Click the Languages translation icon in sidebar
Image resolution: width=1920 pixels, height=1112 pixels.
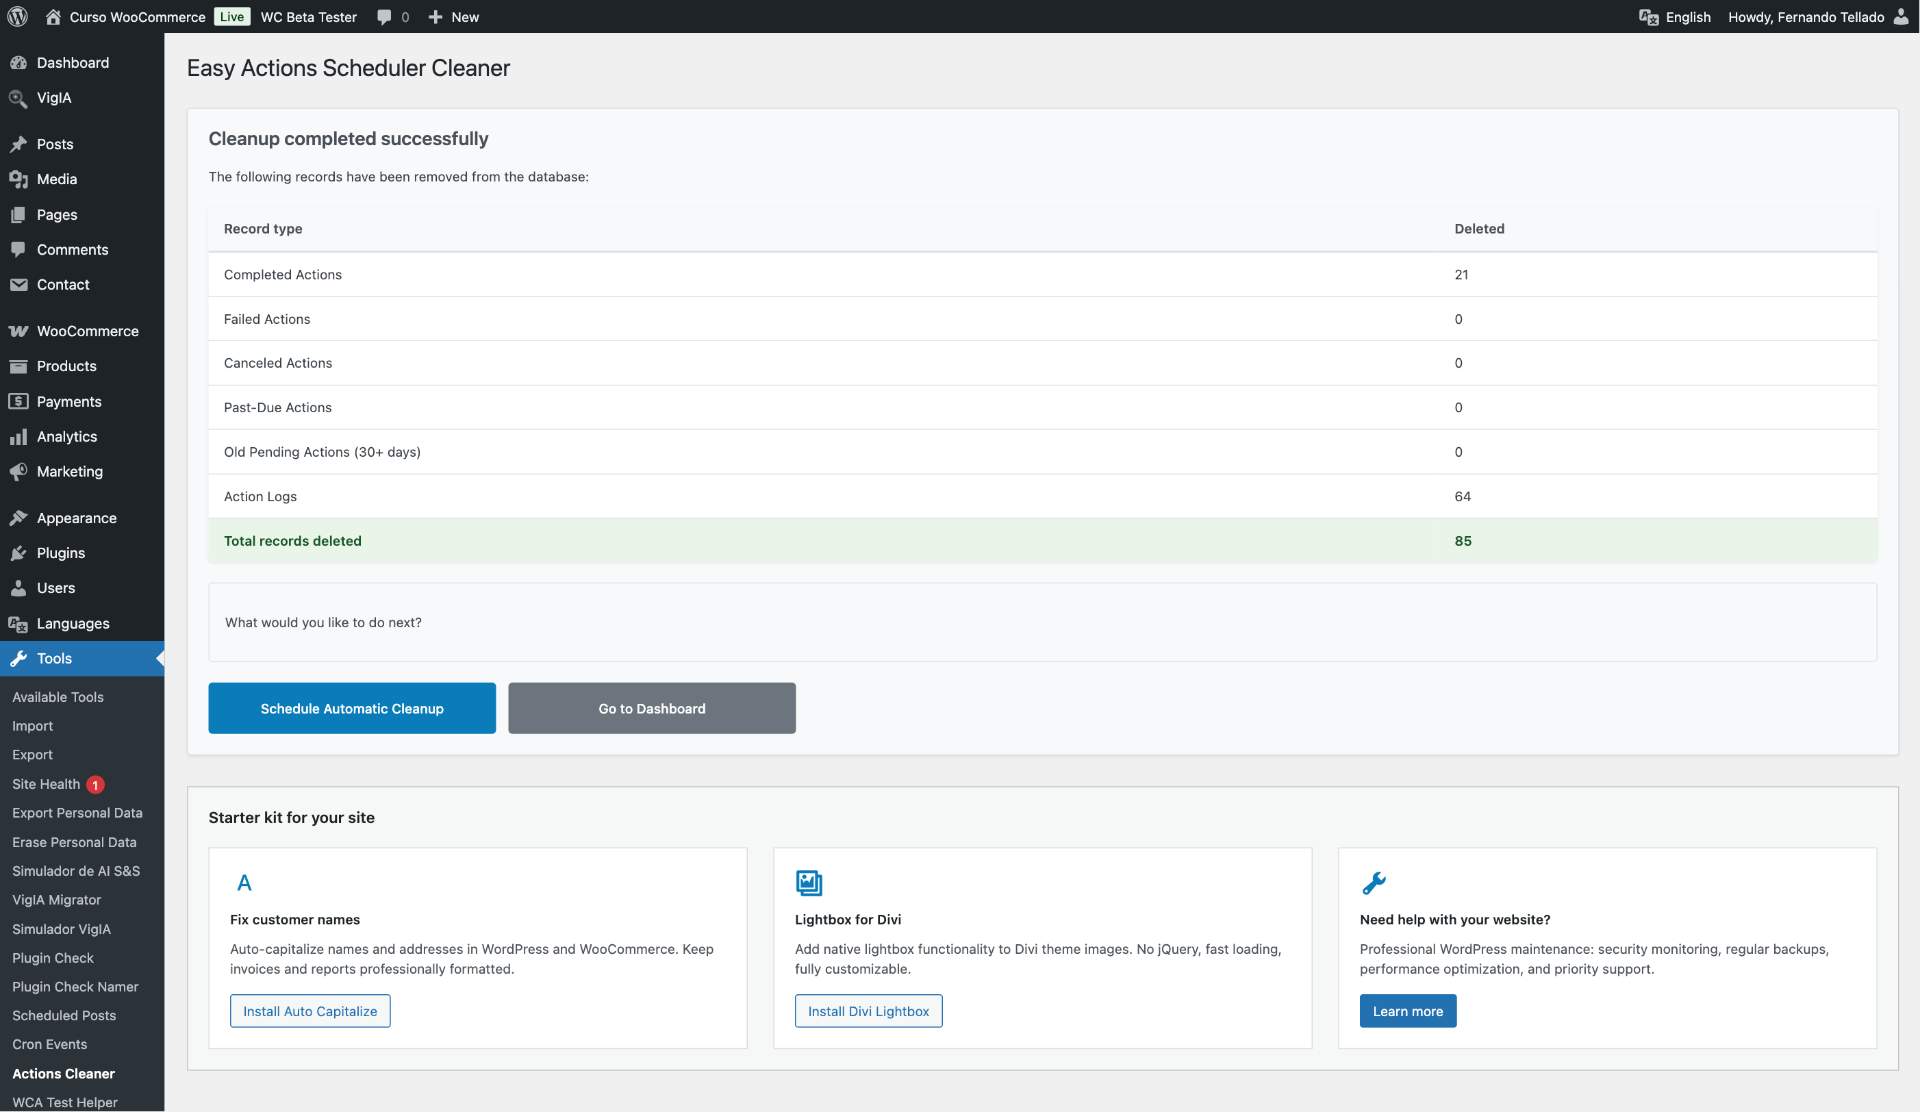[18, 624]
